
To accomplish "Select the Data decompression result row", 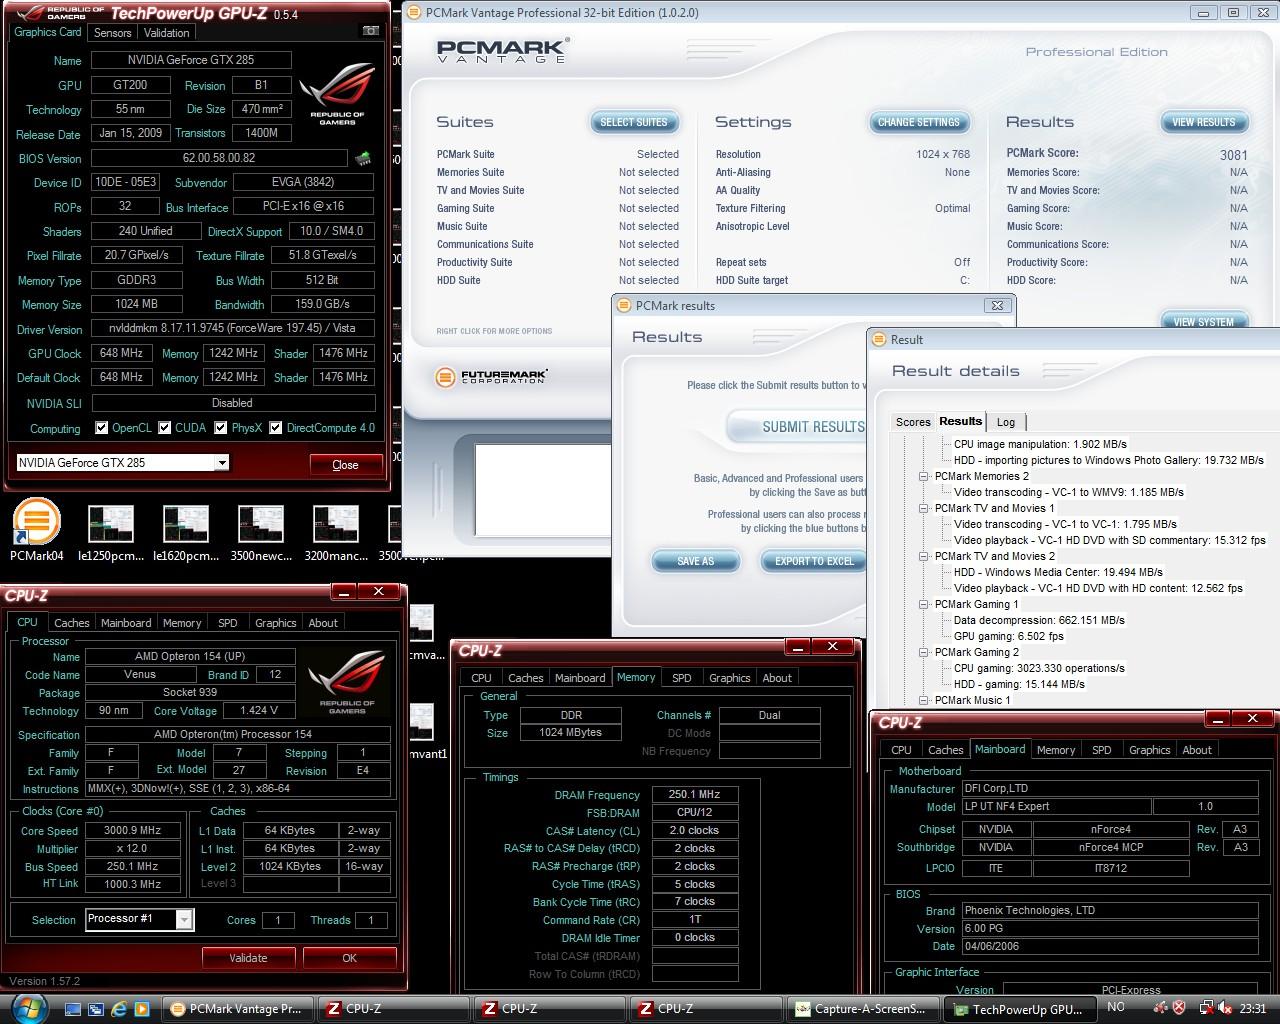I will point(1039,620).
